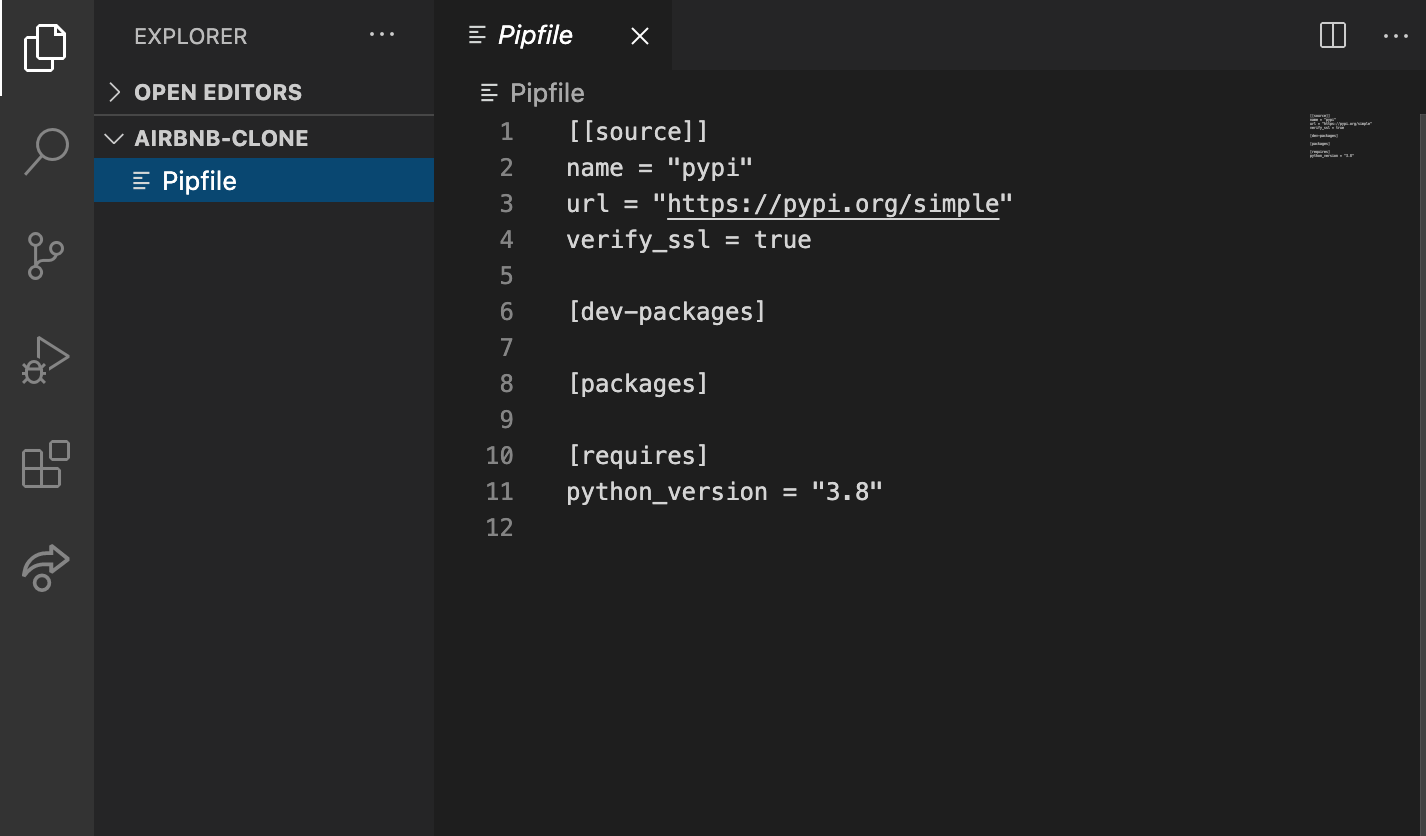
Task: Click the file icon in Pipfile tab
Action: 477,36
